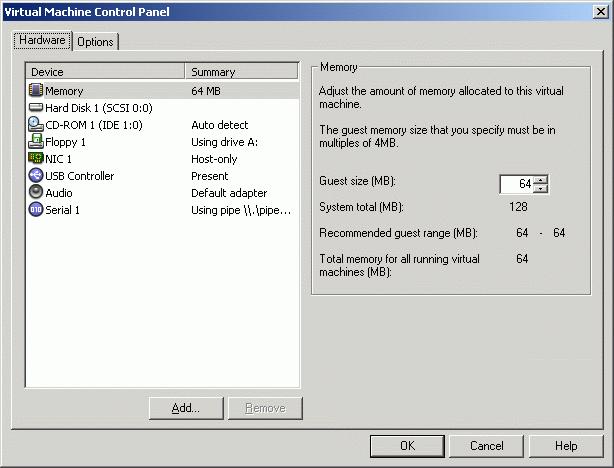
Task: Click the Device column header
Action: coord(105,72)
